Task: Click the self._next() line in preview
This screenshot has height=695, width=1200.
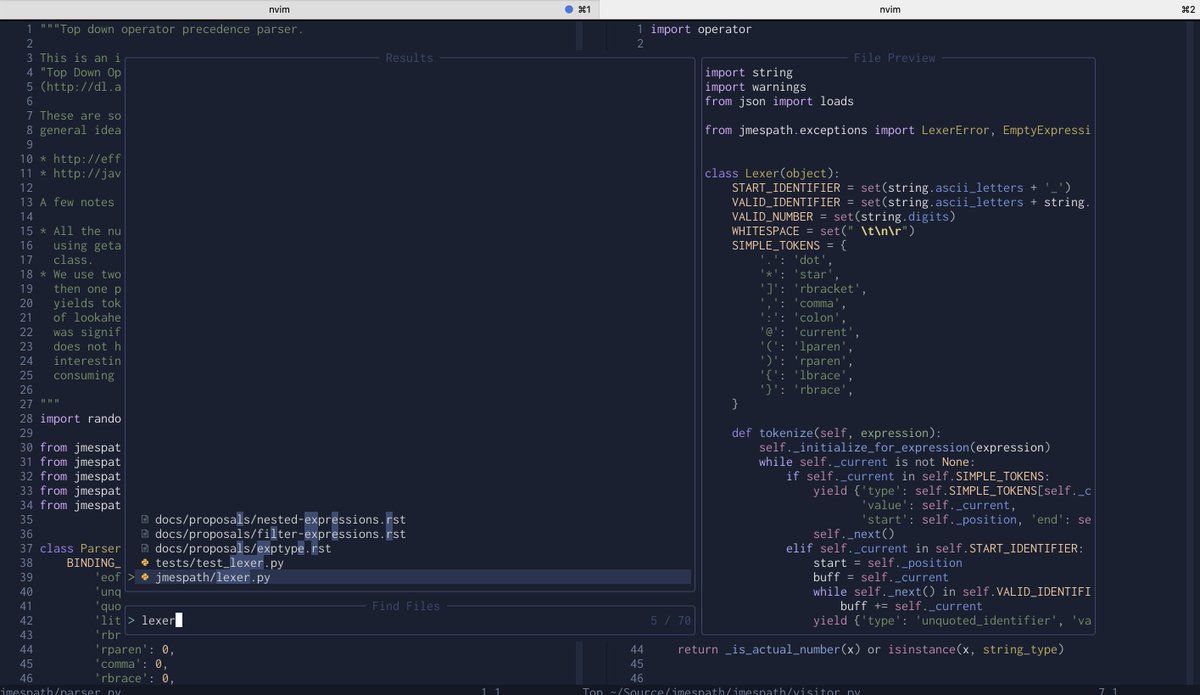Action: (853, 534)
